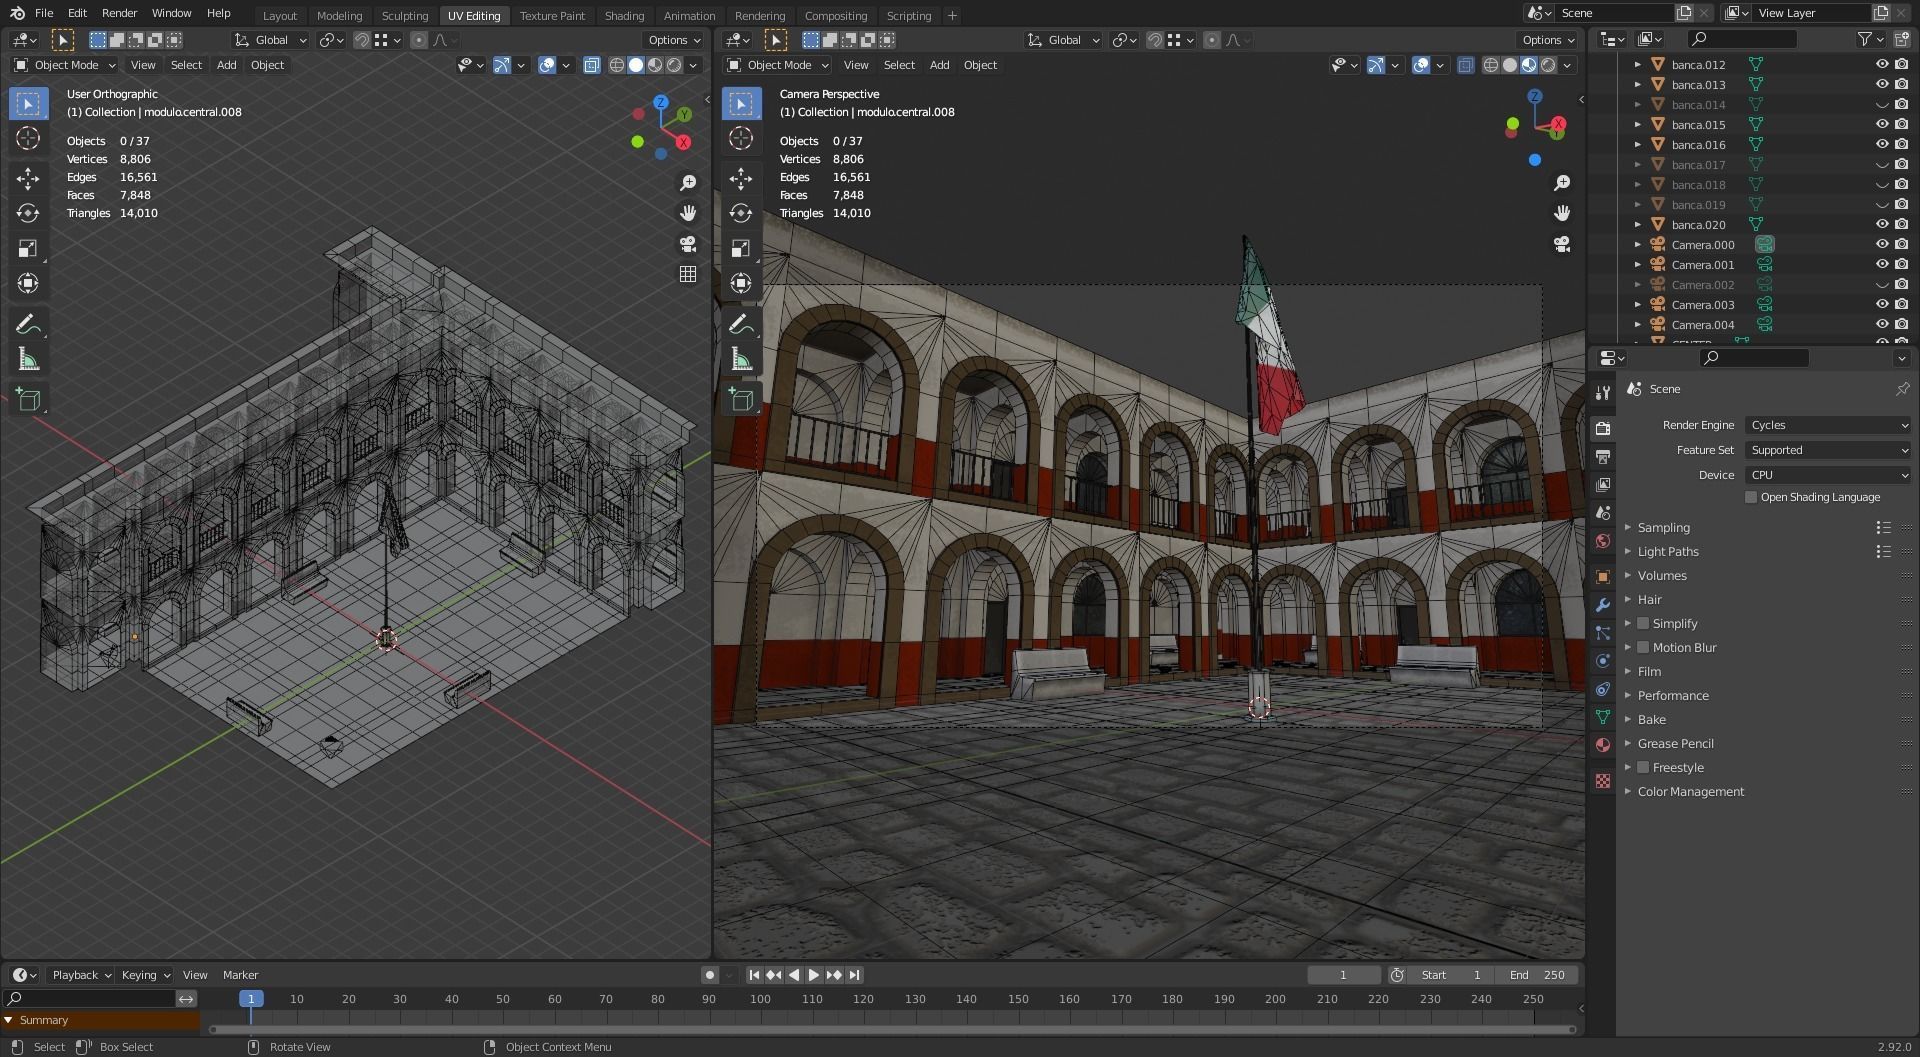The width and height of the screenshot is (1920, 1057).
Task: Open the Texture properties checker tab
Action: click(1603, 781)
